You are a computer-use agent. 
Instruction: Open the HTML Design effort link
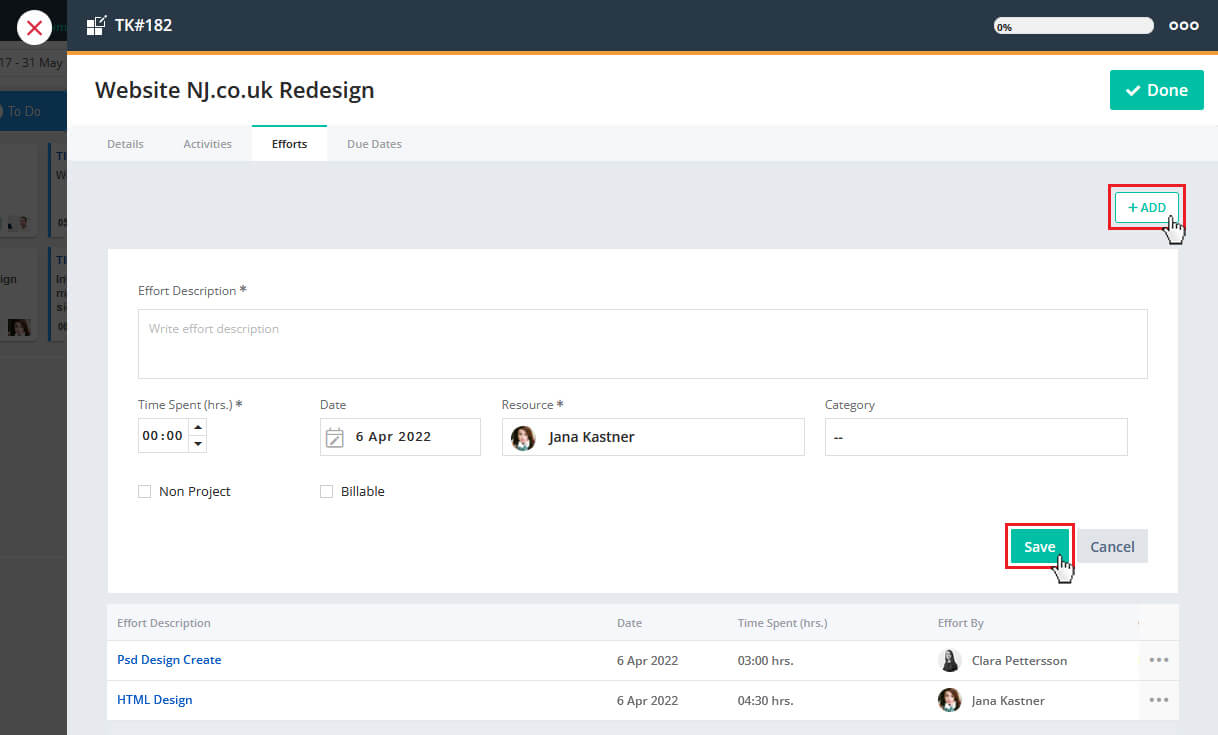click(x=154, y=700)
